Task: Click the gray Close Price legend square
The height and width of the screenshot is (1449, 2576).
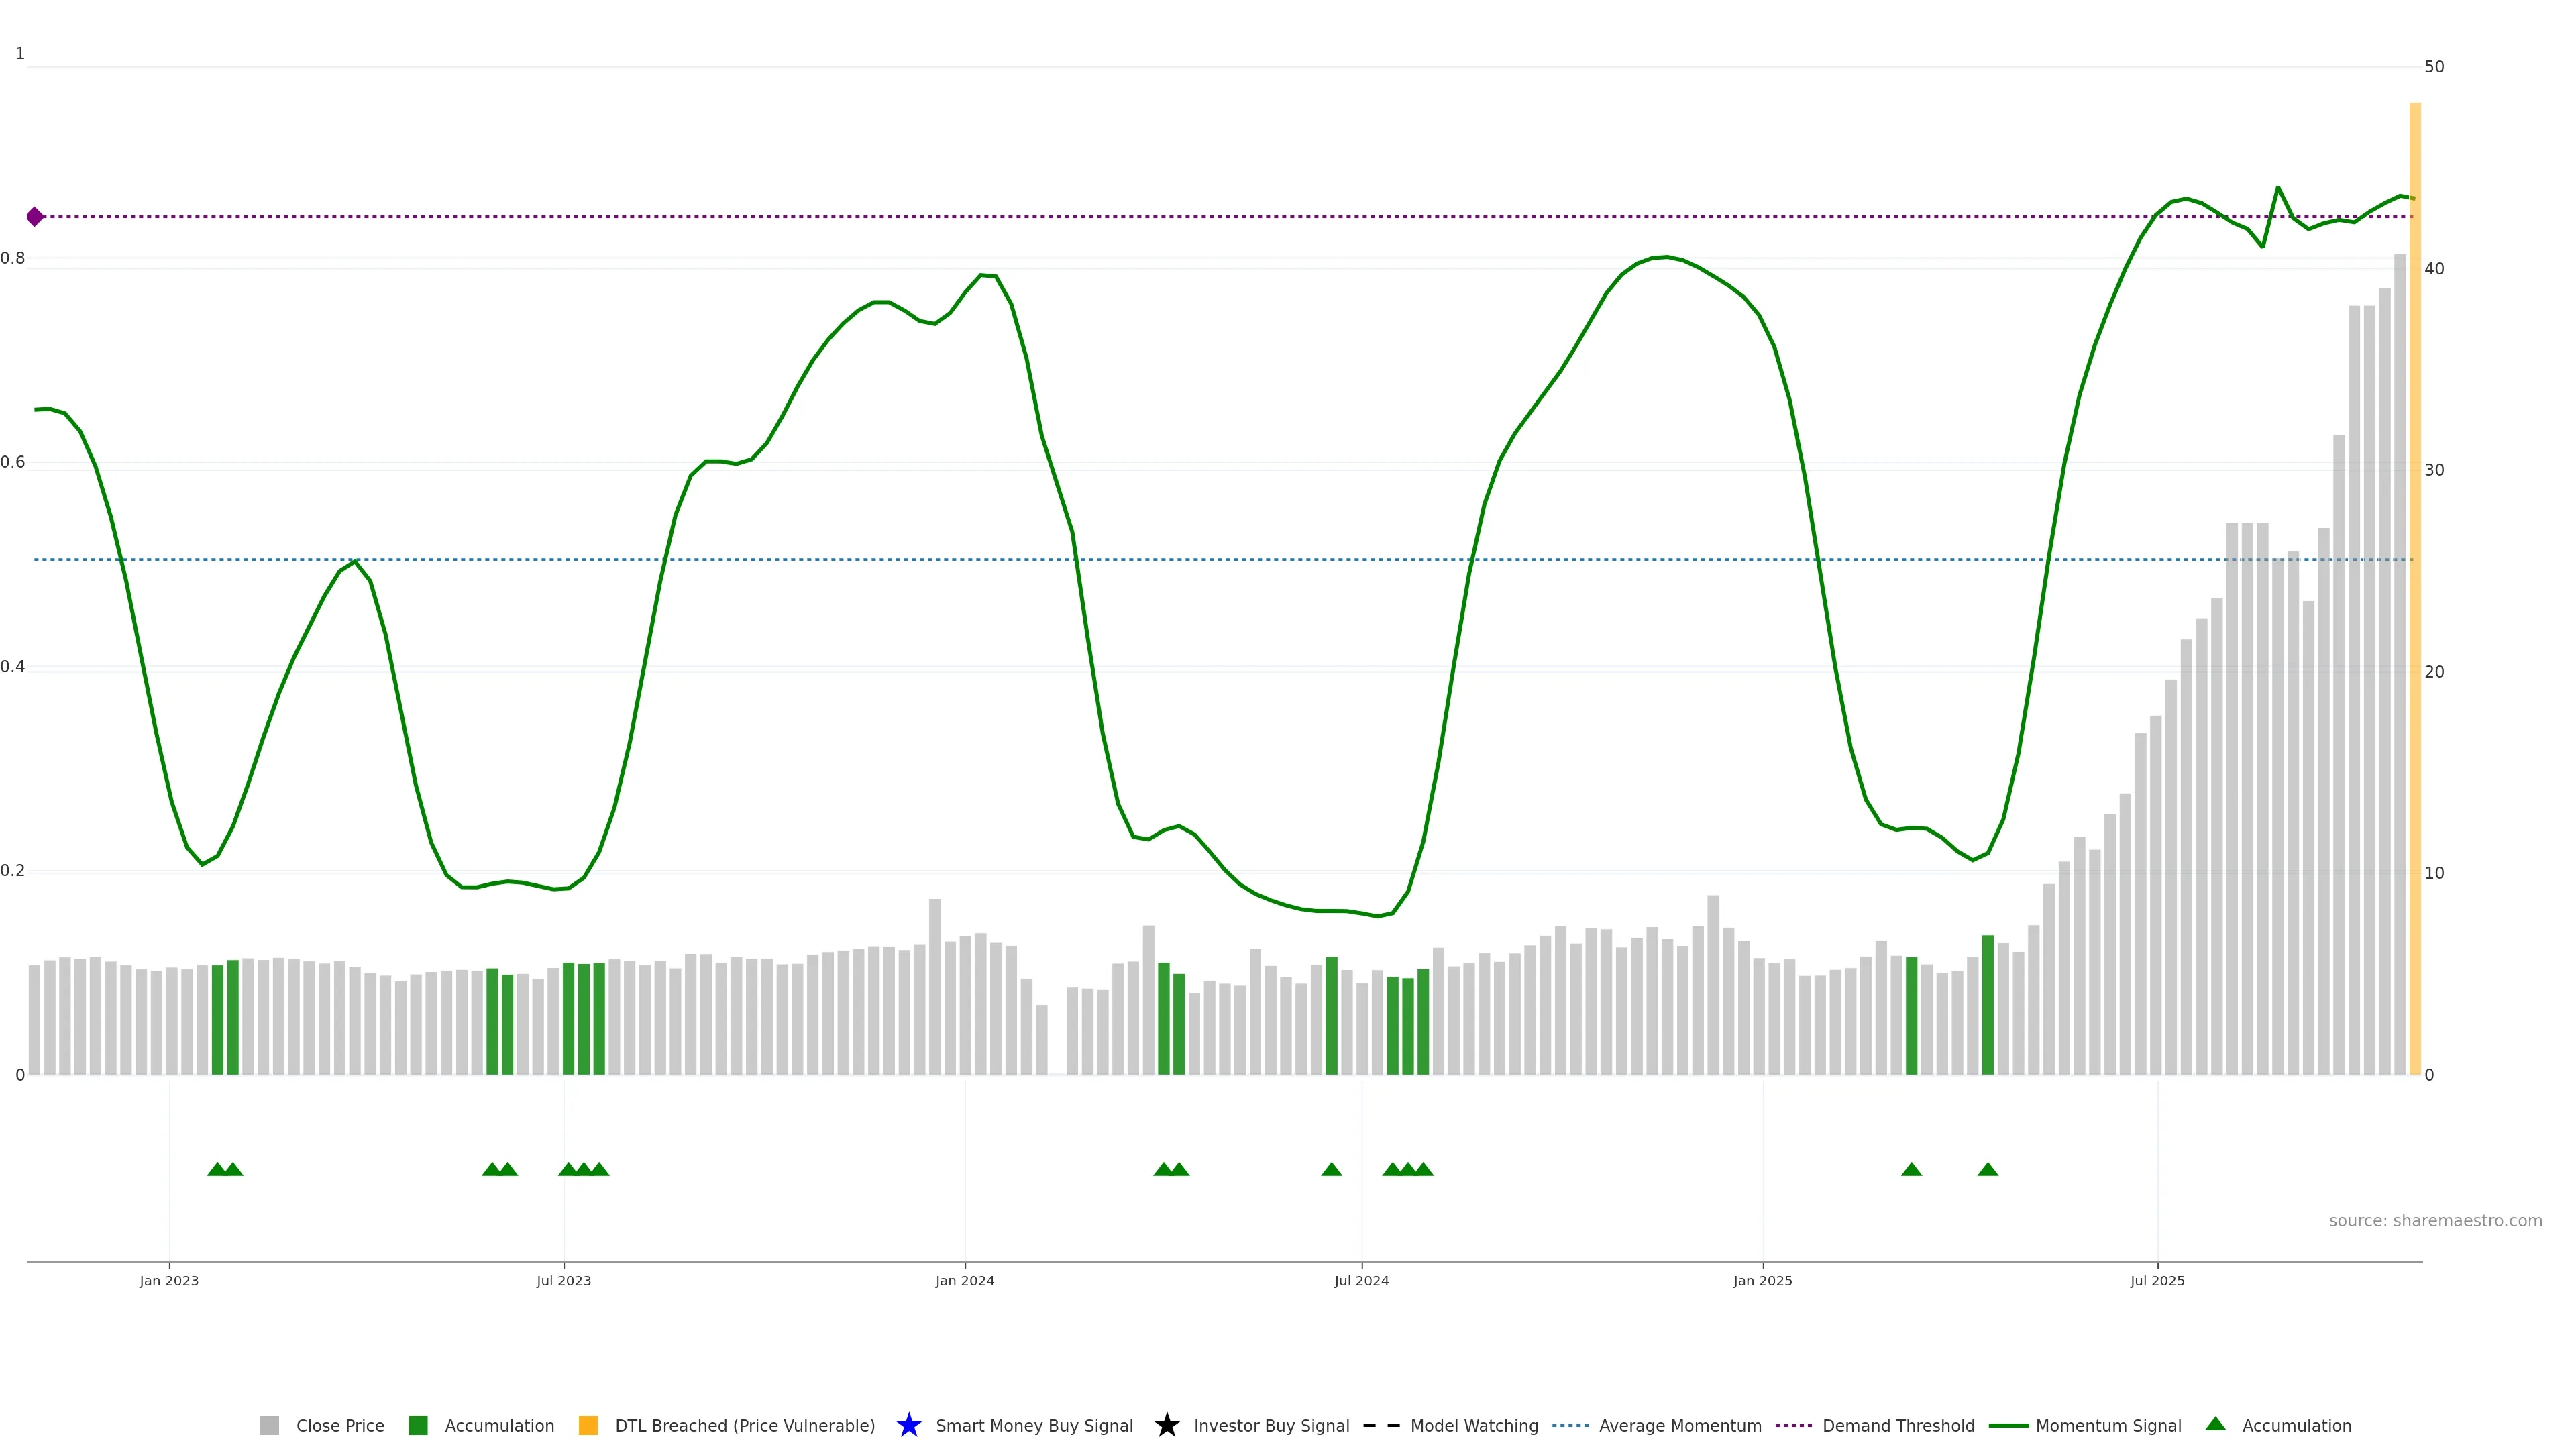Action: pyautogui.click(x=269, y=1425)
